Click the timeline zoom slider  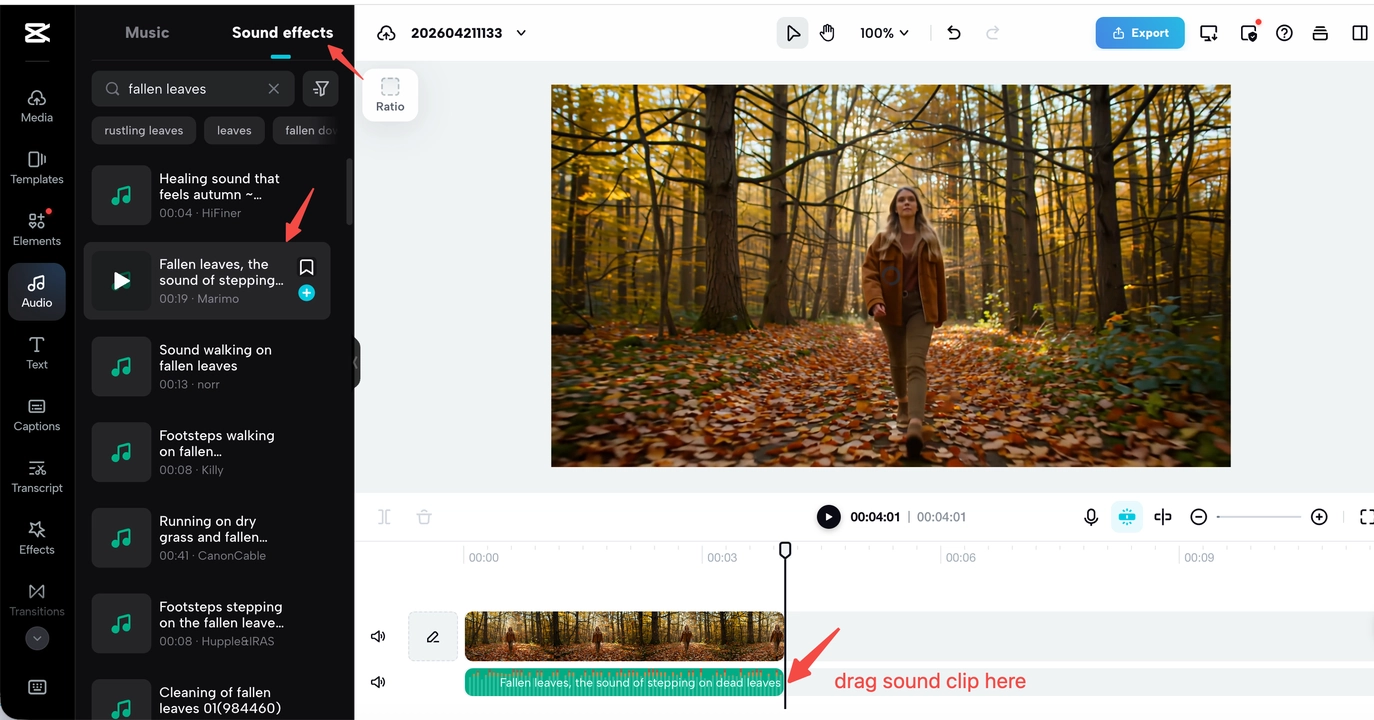click(x=1258, y=517)
